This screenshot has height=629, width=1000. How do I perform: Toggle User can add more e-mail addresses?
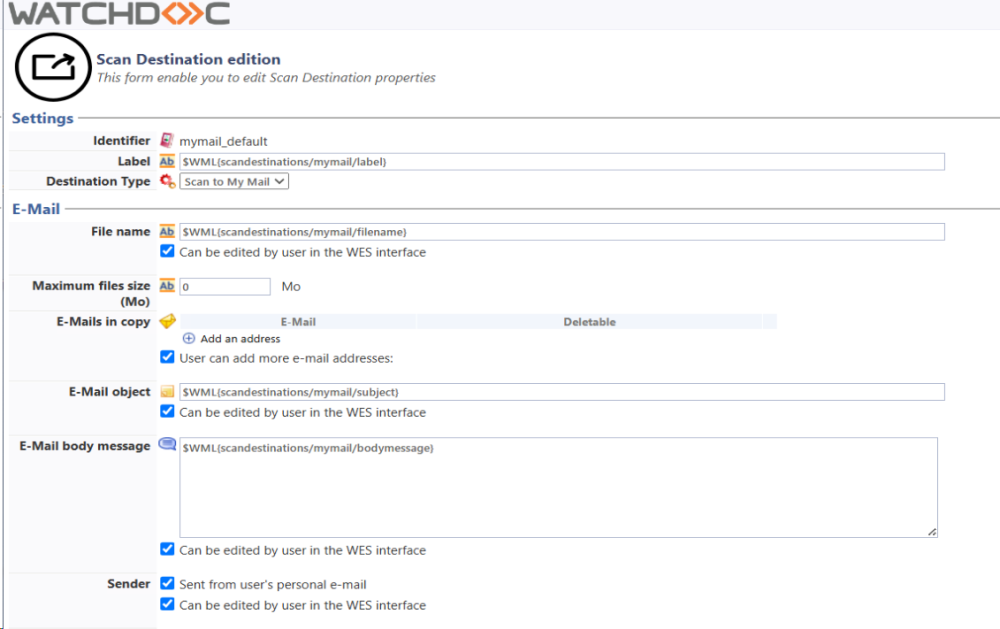[167, 357]
